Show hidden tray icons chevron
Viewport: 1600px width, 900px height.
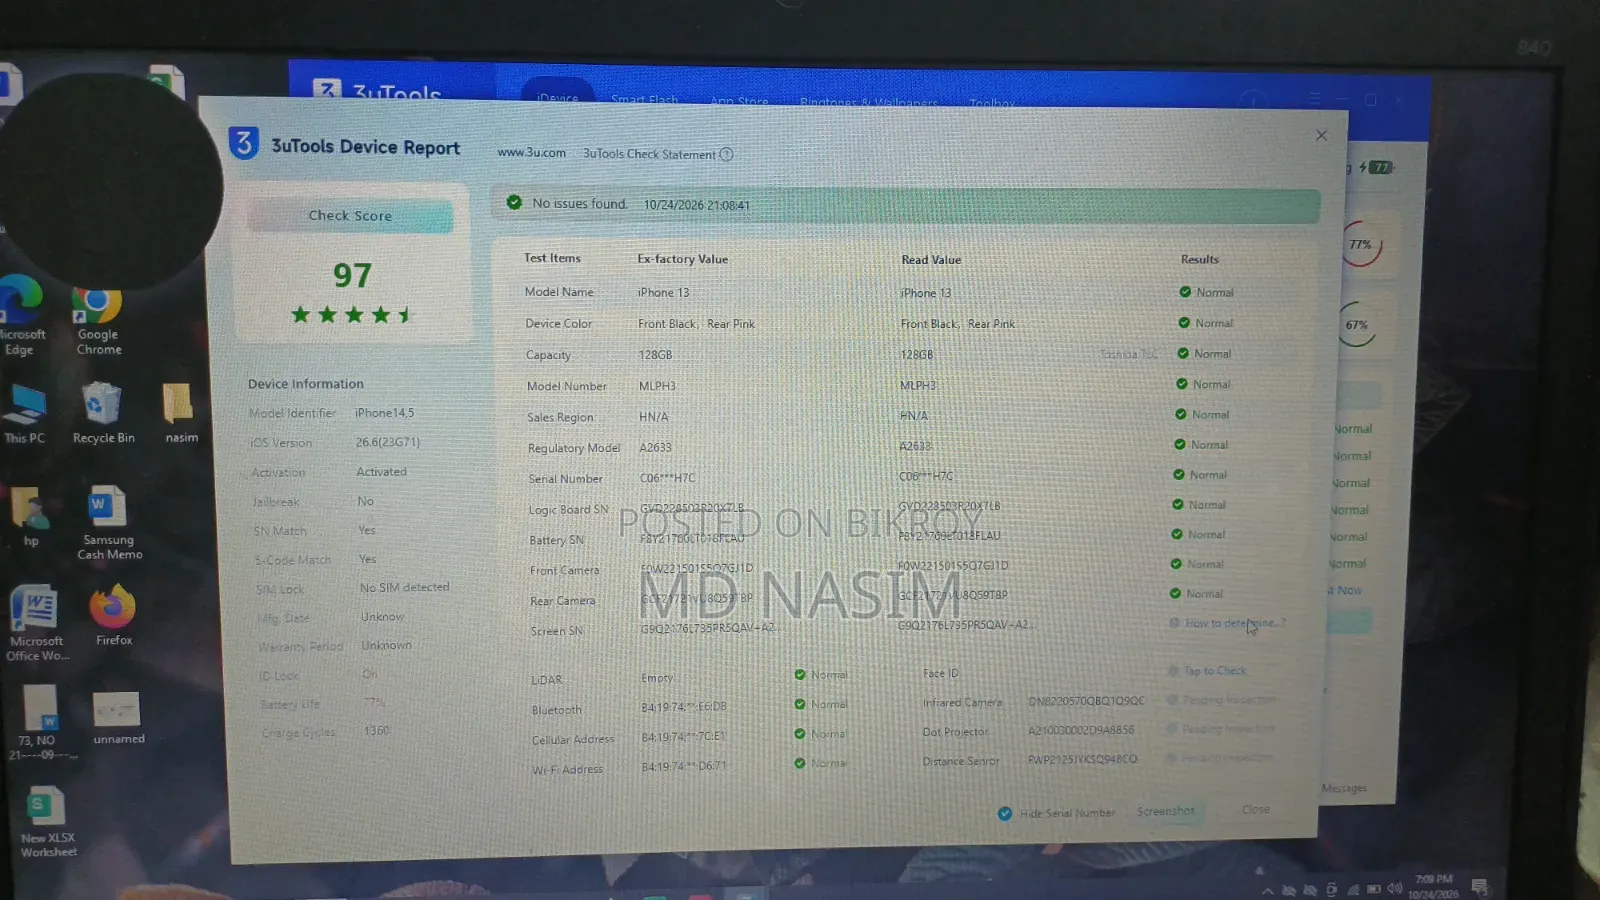(x=1267, y=890)
